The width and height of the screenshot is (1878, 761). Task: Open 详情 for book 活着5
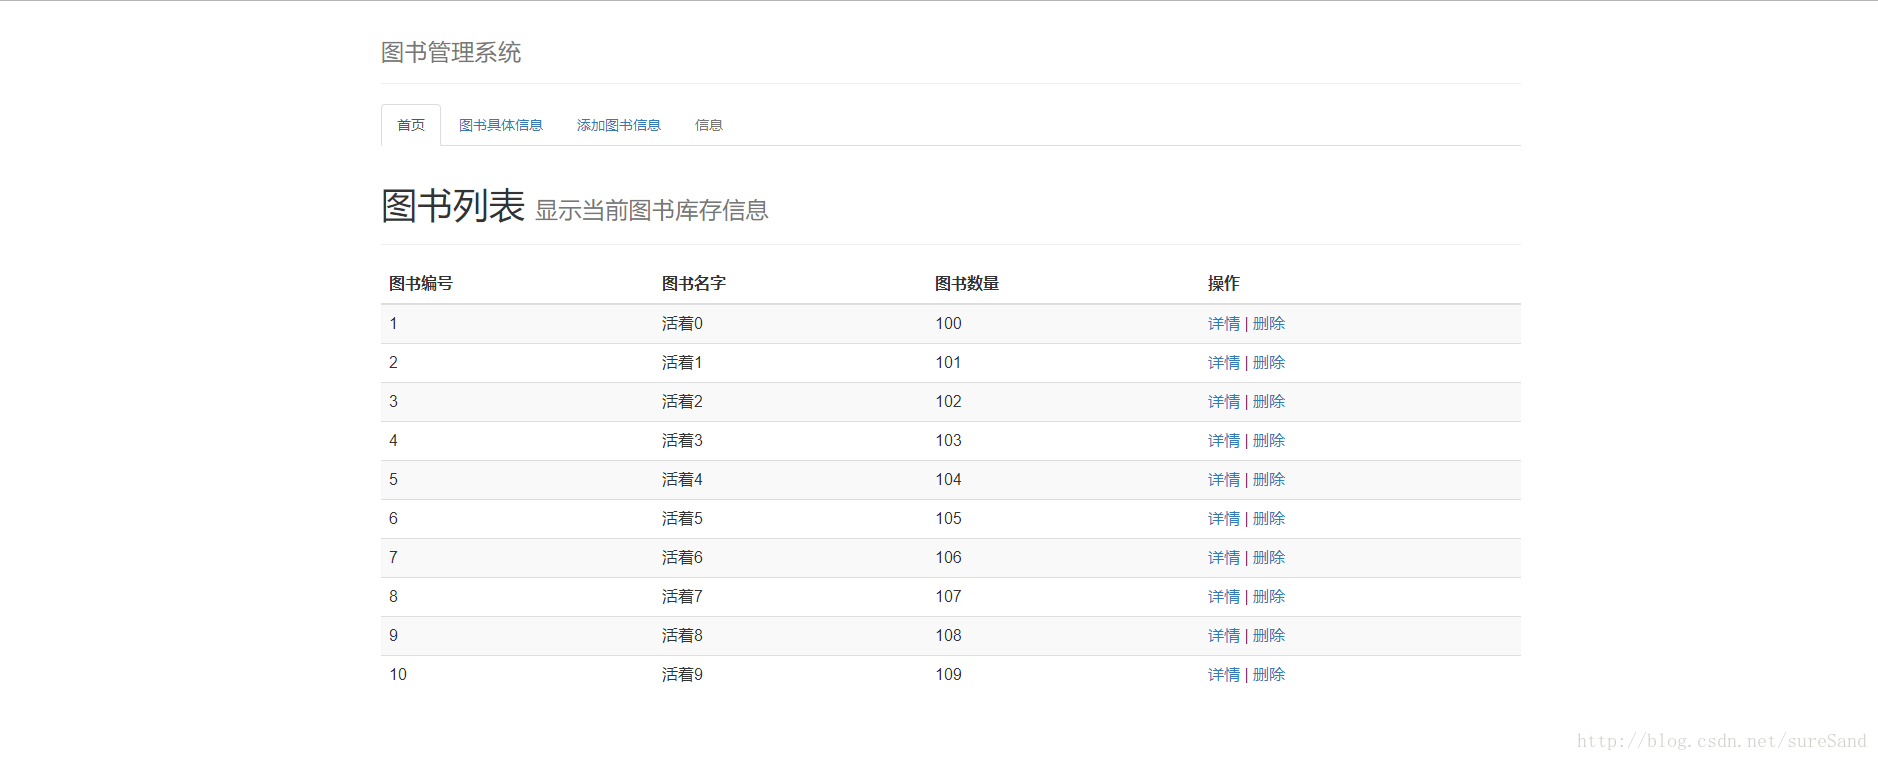coord(1224,519)
